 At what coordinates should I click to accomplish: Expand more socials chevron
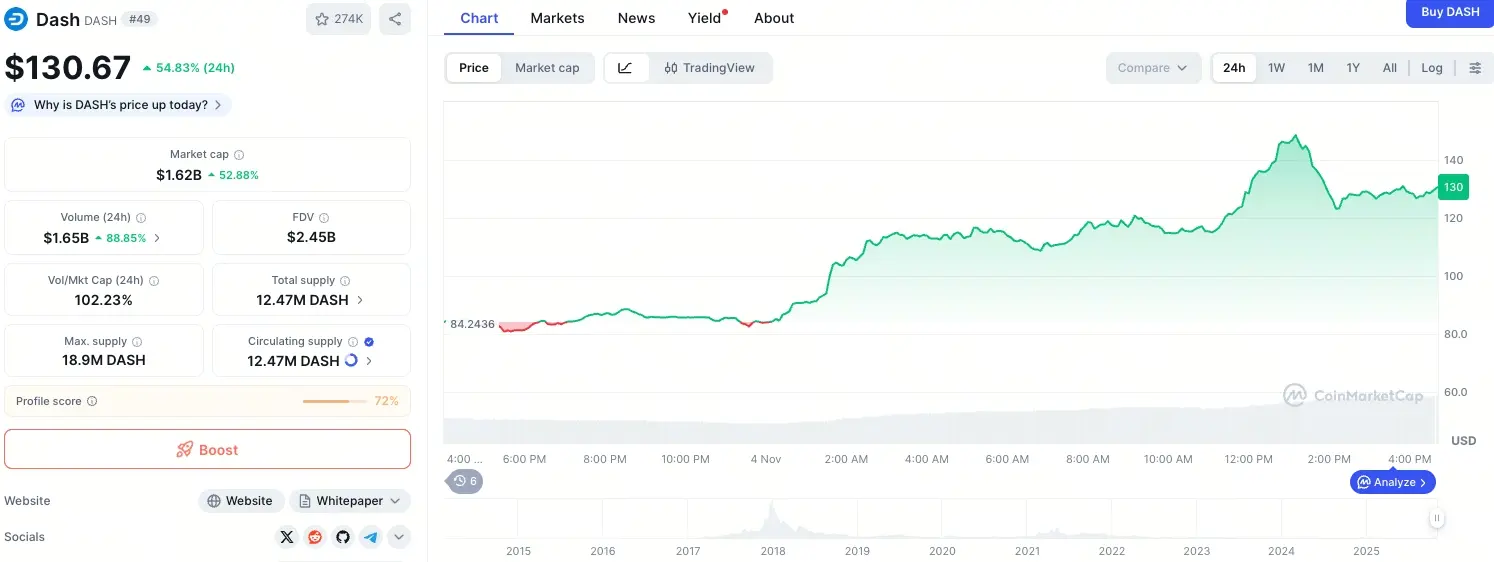[399, 537]
